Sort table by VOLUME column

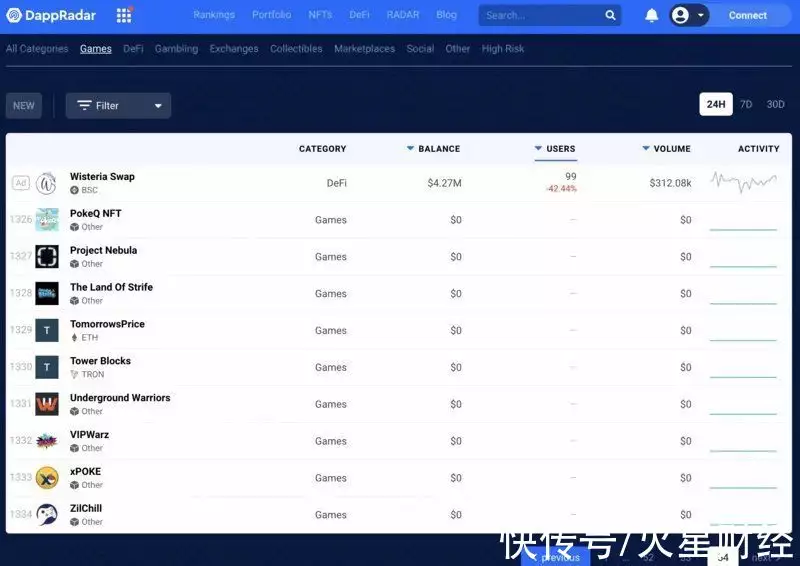666,149
